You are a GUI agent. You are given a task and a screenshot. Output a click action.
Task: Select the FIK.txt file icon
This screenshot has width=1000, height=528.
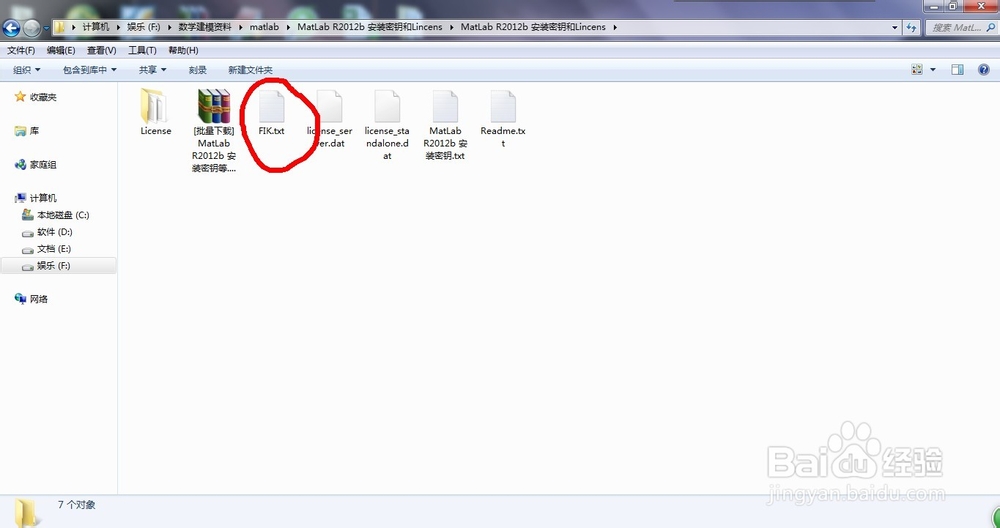point(271,106)
